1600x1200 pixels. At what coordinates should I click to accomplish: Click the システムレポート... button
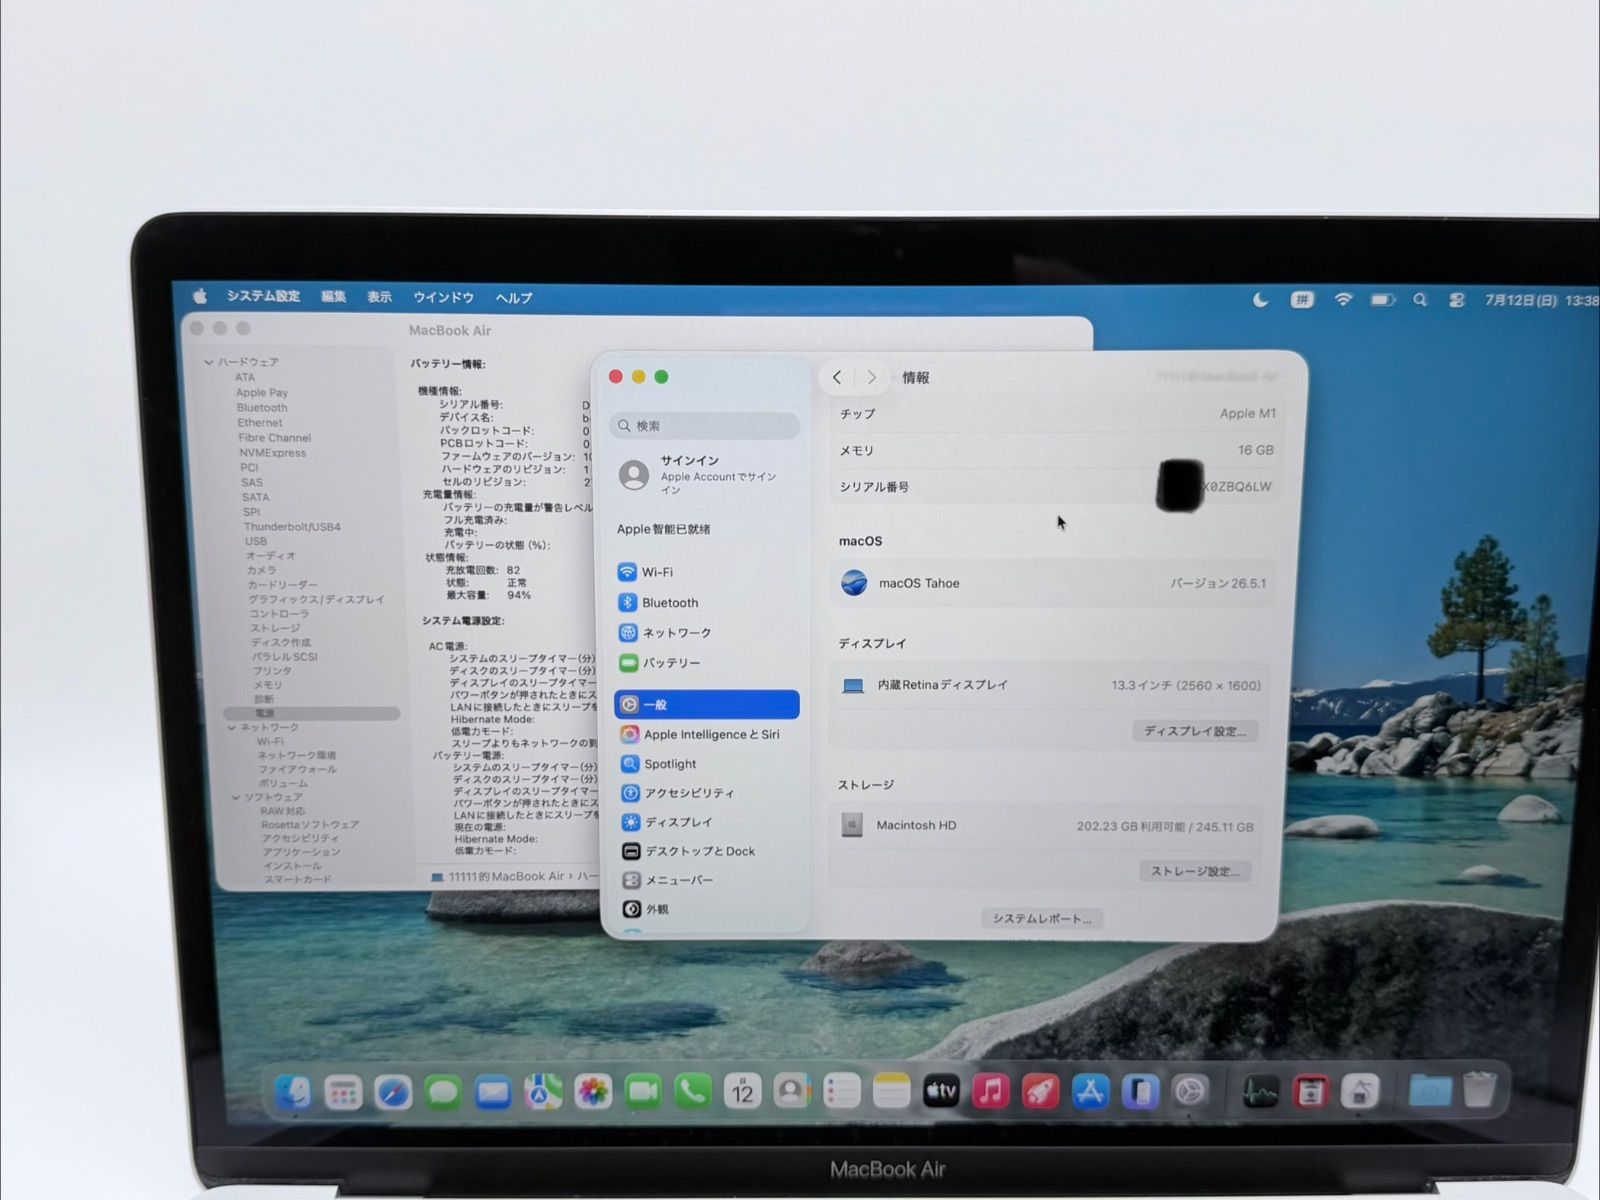click(1042, 918)
